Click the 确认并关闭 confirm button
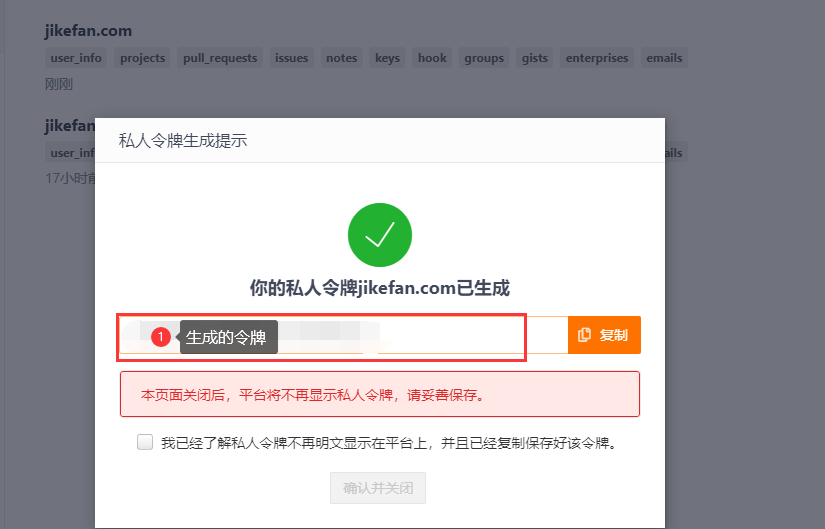 point(378,488)
